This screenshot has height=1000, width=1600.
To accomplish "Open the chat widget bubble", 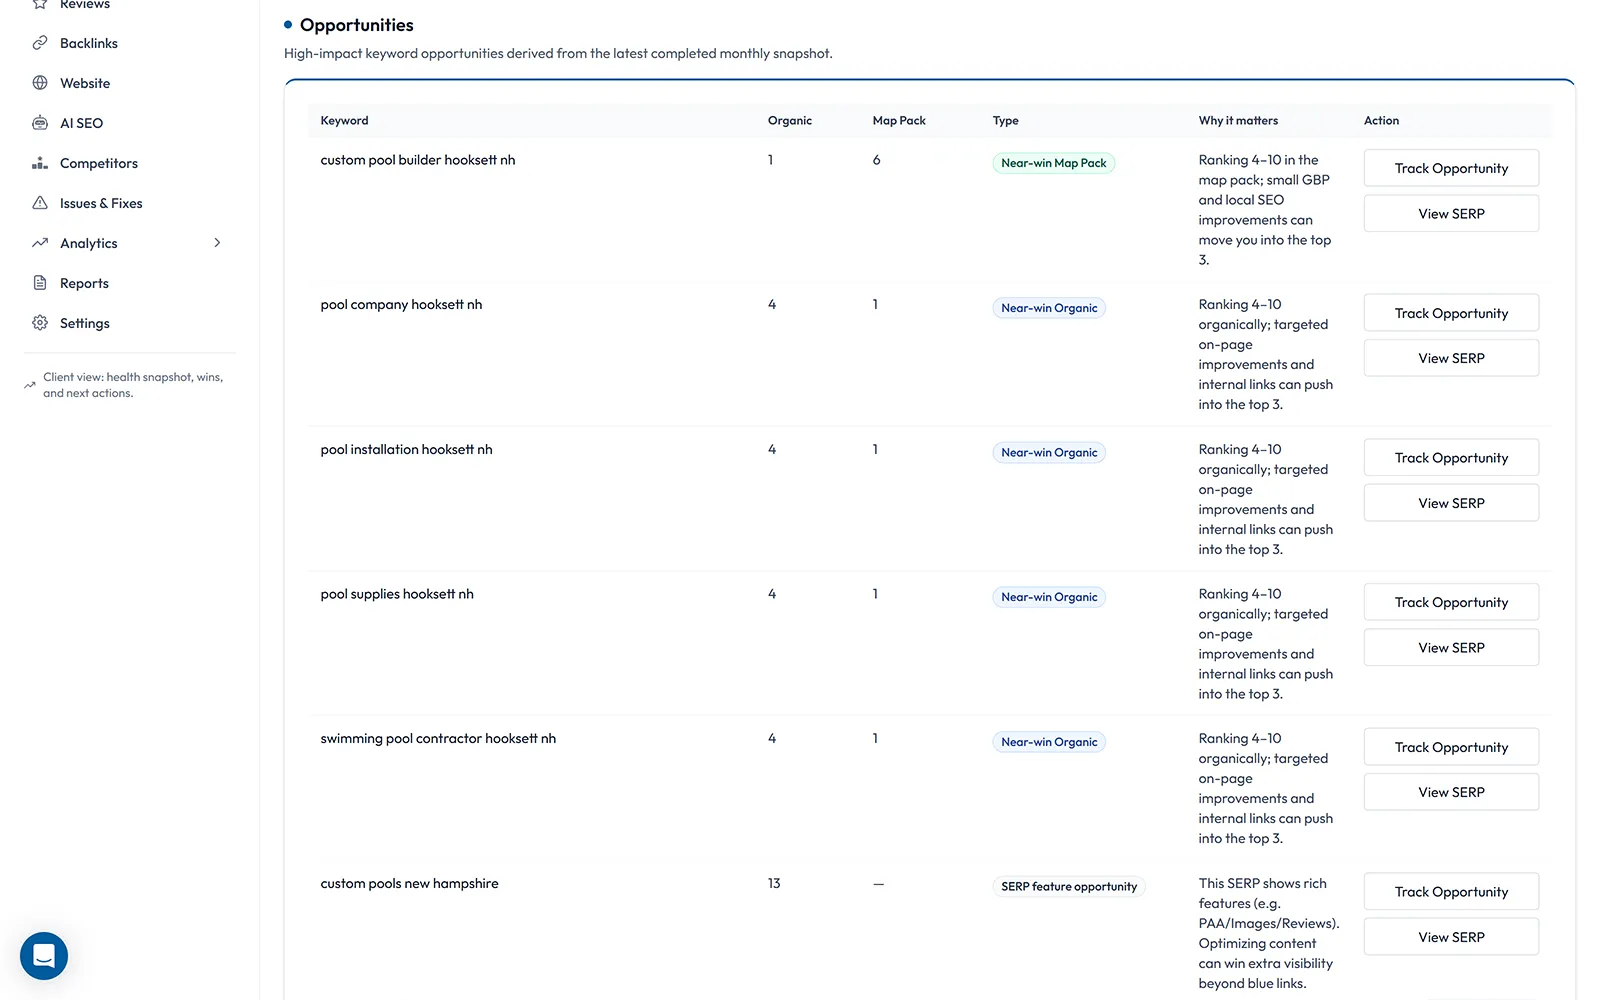I will pyautogui.click(x=43, y=956).
